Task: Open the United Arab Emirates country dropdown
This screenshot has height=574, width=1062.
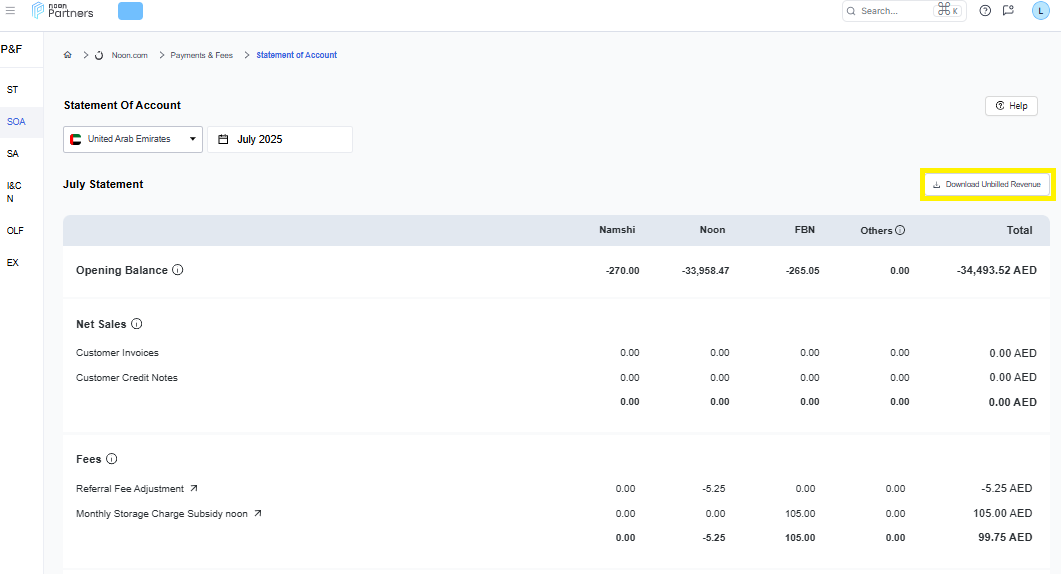Action: point(133,139)
